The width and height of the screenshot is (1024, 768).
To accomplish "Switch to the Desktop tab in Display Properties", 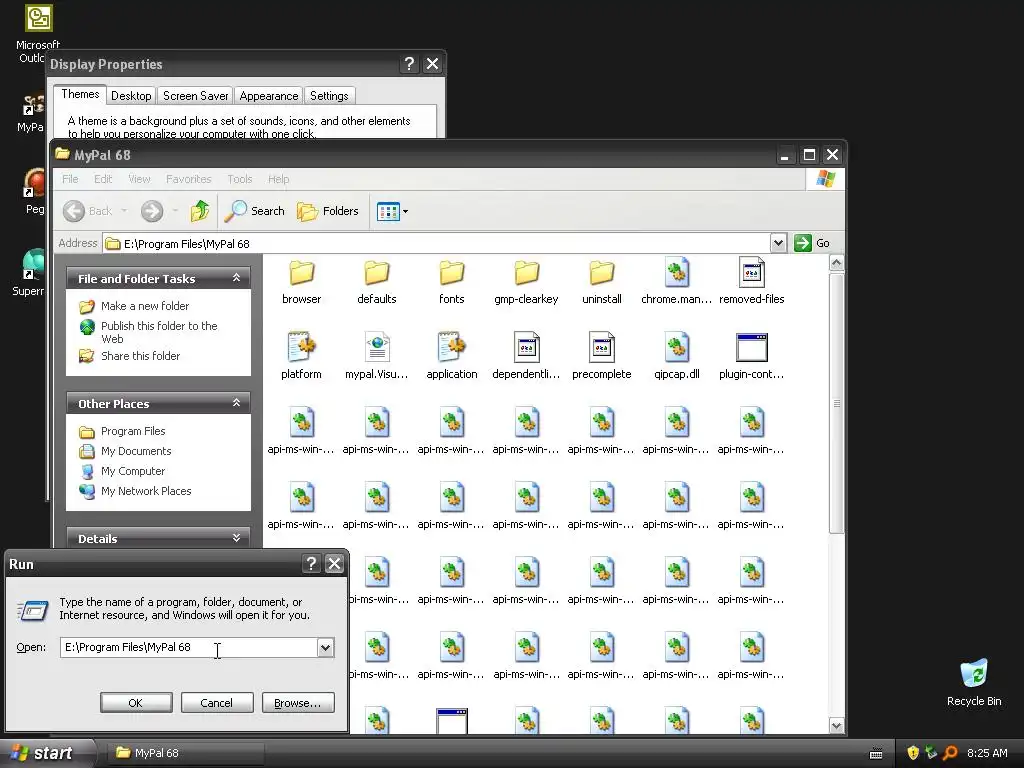I will click(131, 96).
